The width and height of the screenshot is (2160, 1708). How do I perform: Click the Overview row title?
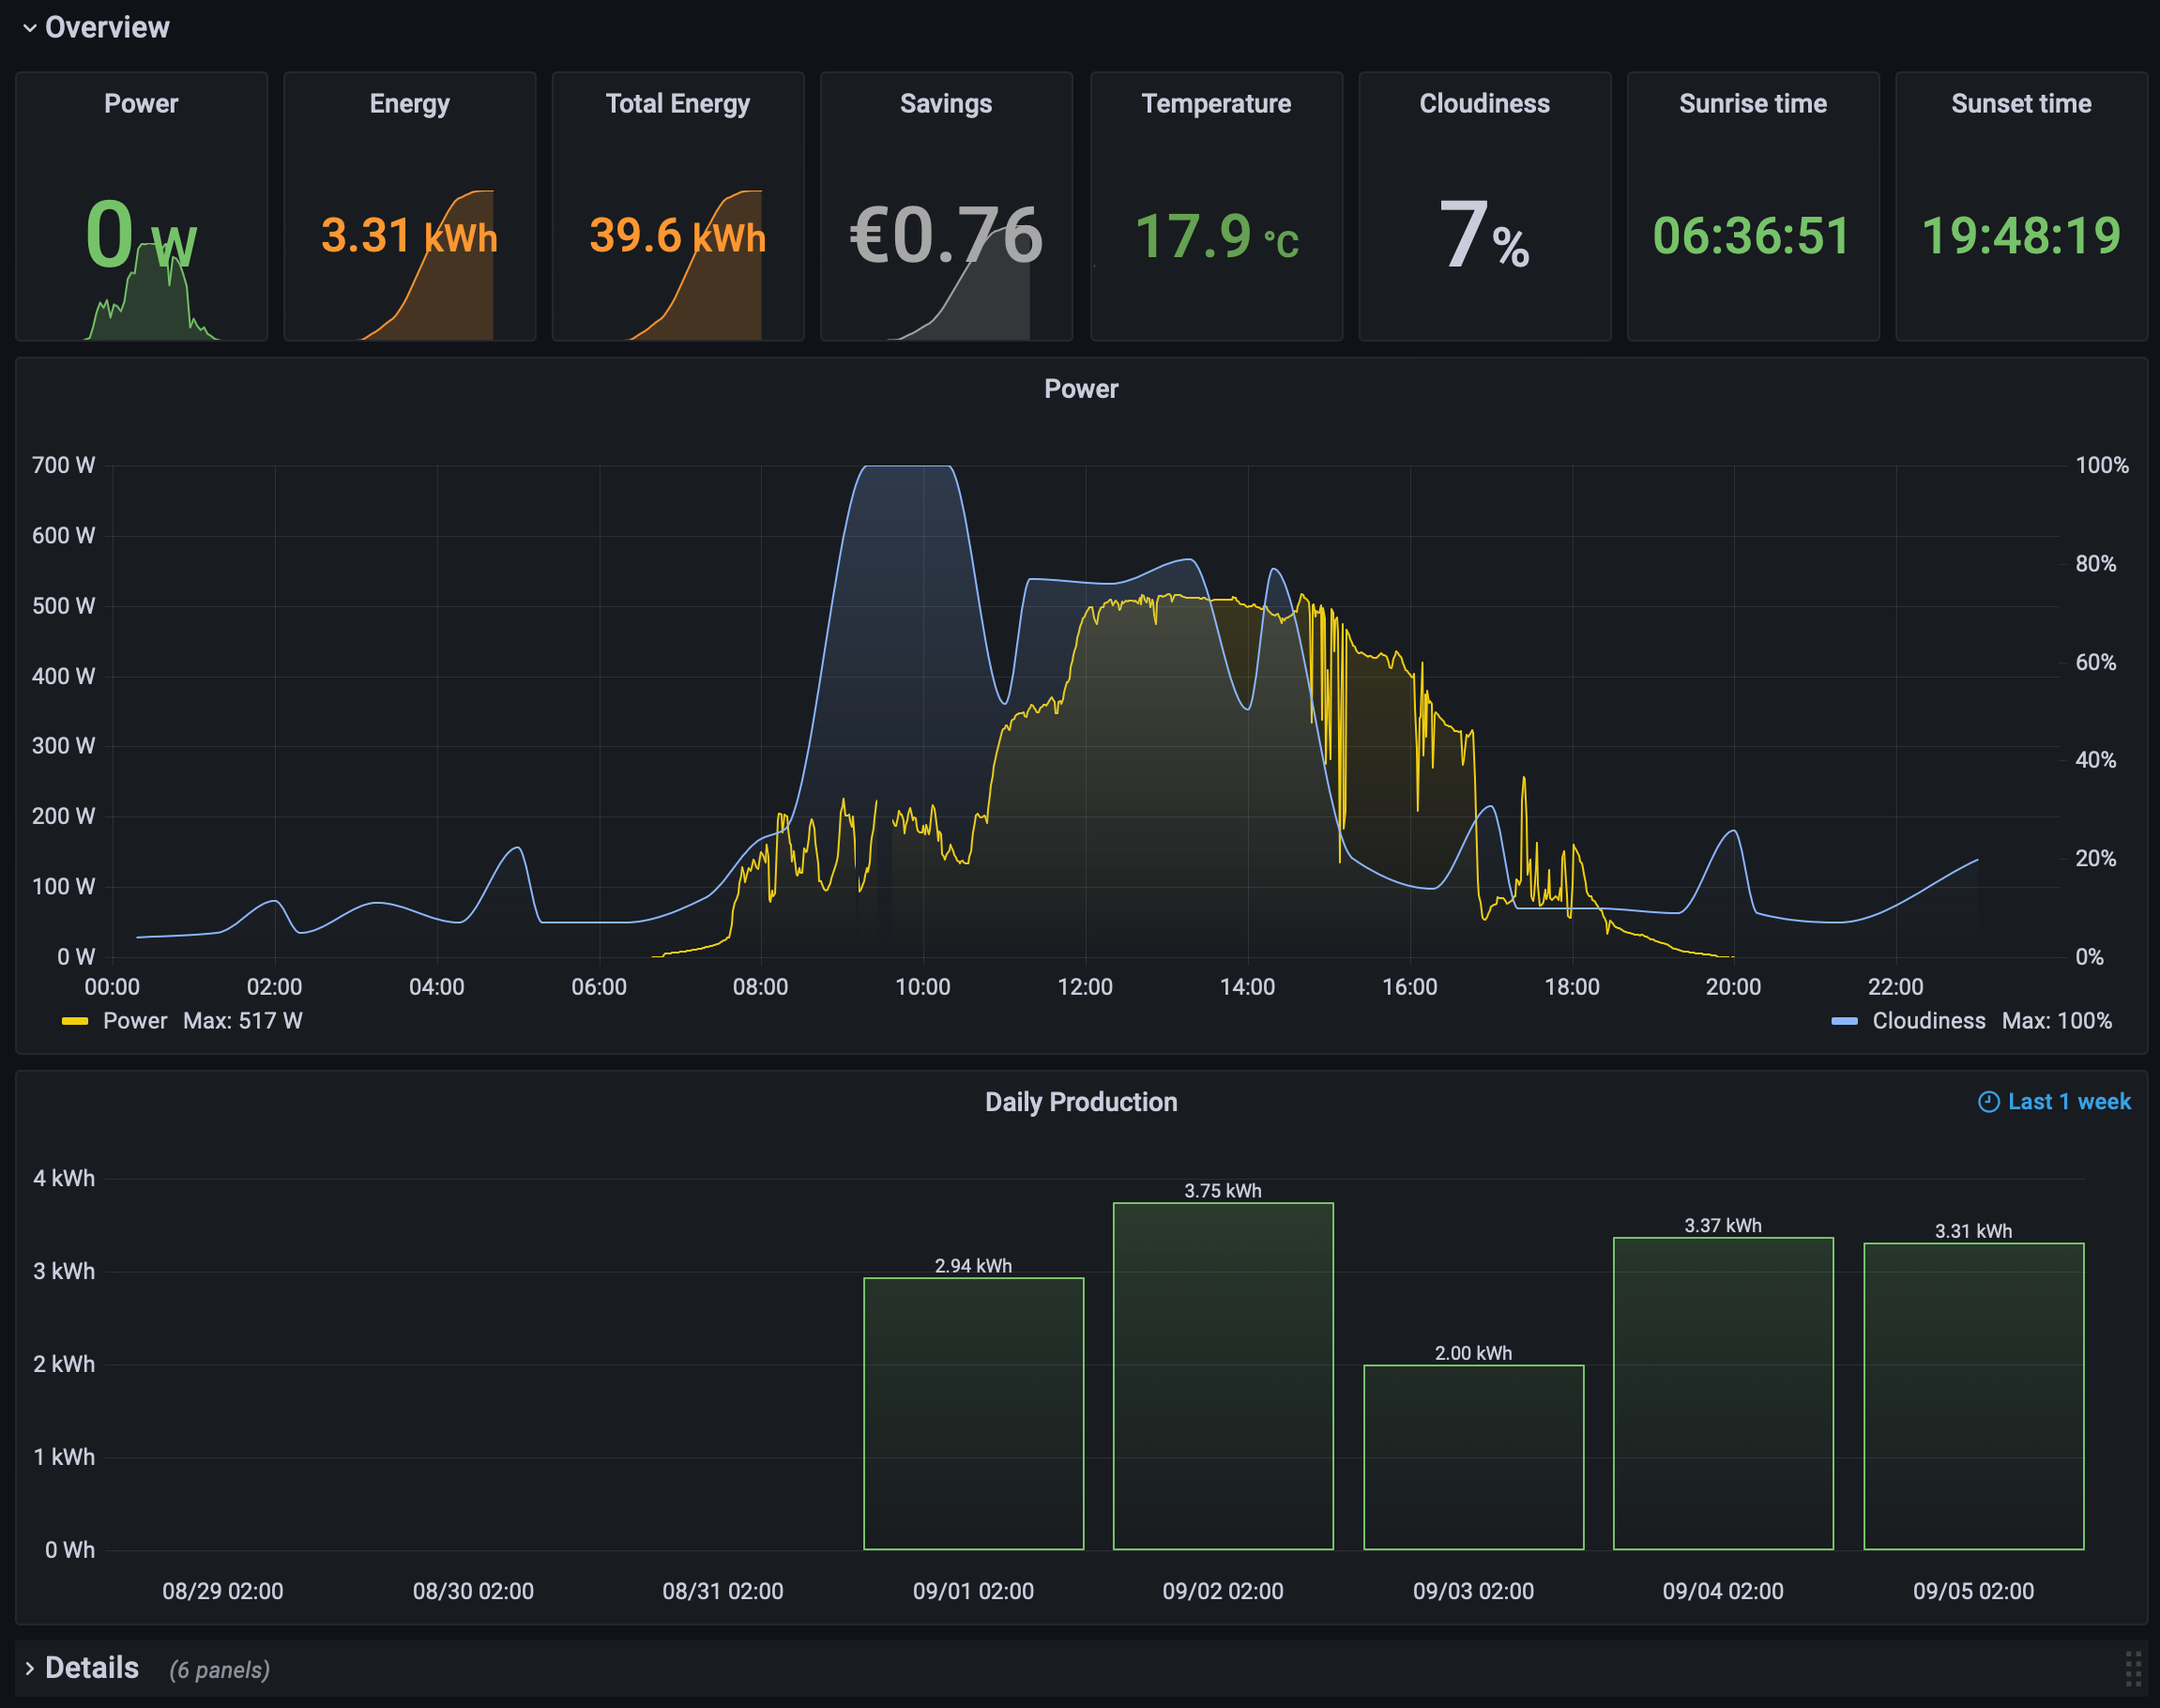coord(107,28)
